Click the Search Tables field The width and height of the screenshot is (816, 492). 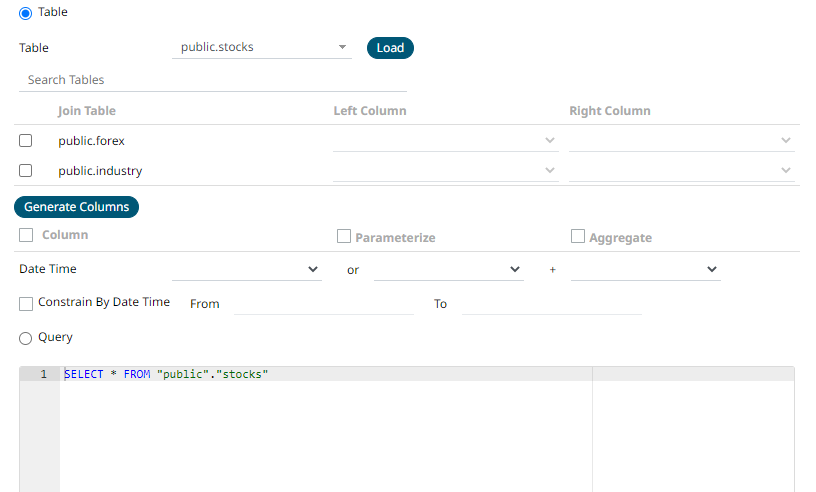point(212,80)
